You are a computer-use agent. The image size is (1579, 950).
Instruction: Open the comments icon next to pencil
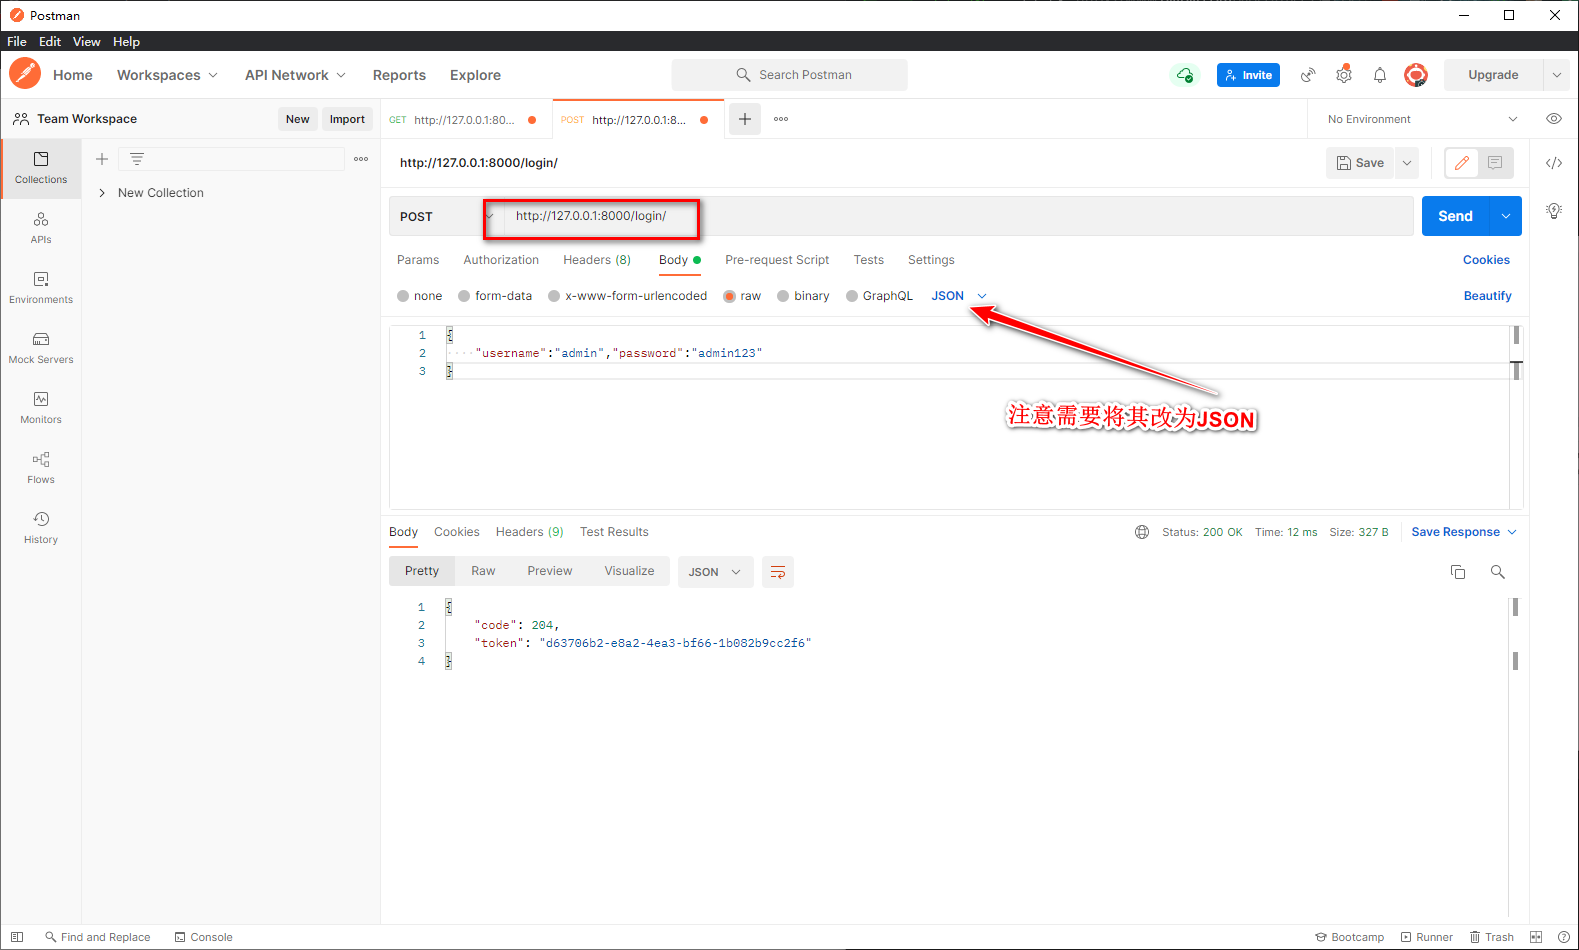(x=1495, y=163)
